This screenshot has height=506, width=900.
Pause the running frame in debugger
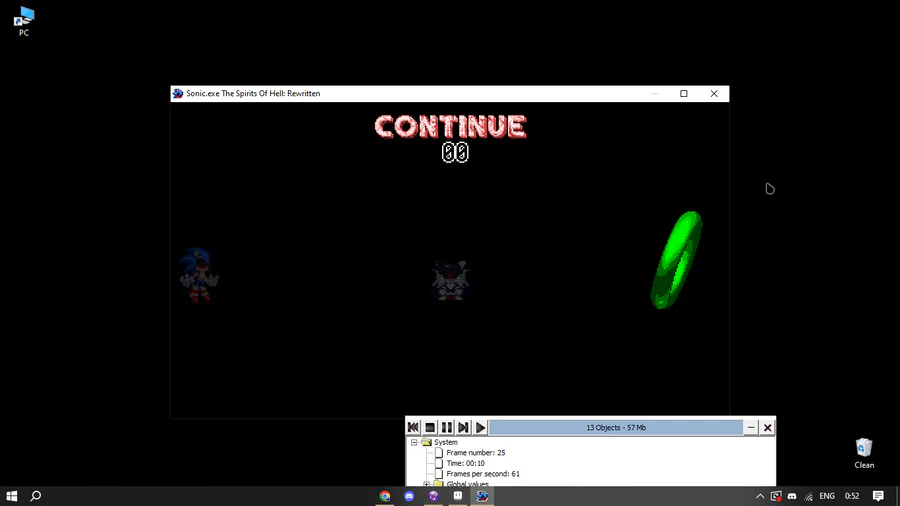coord(447,427)
